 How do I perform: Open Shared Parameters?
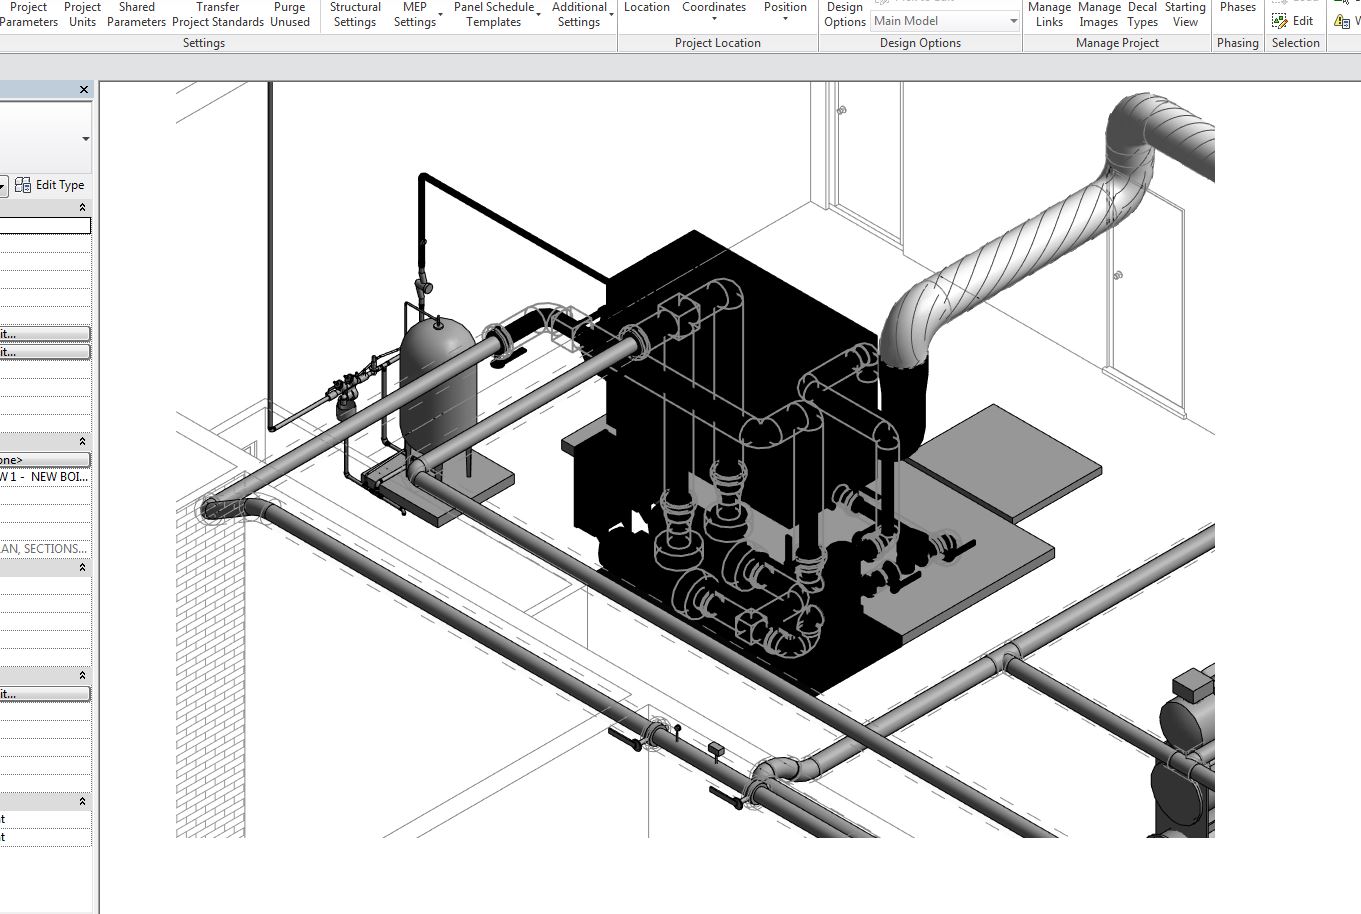point(136,14)
